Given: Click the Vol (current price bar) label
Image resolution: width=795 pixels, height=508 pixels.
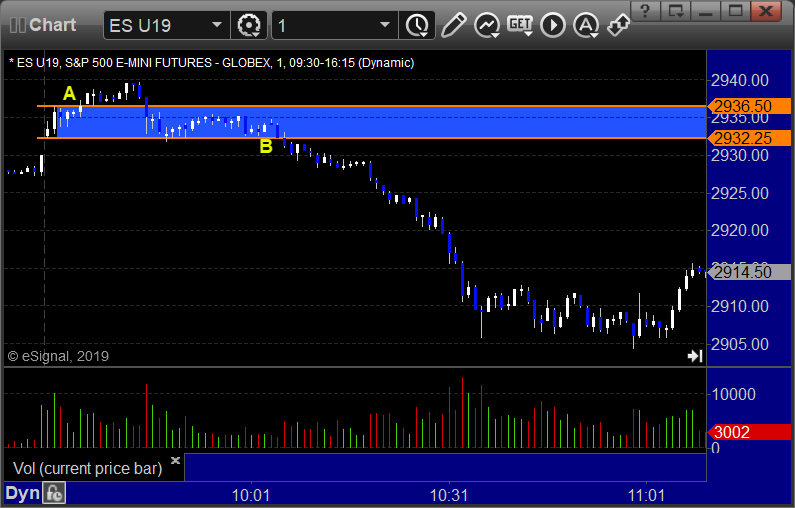Looking at the screenshot, I should click(87, 468).
